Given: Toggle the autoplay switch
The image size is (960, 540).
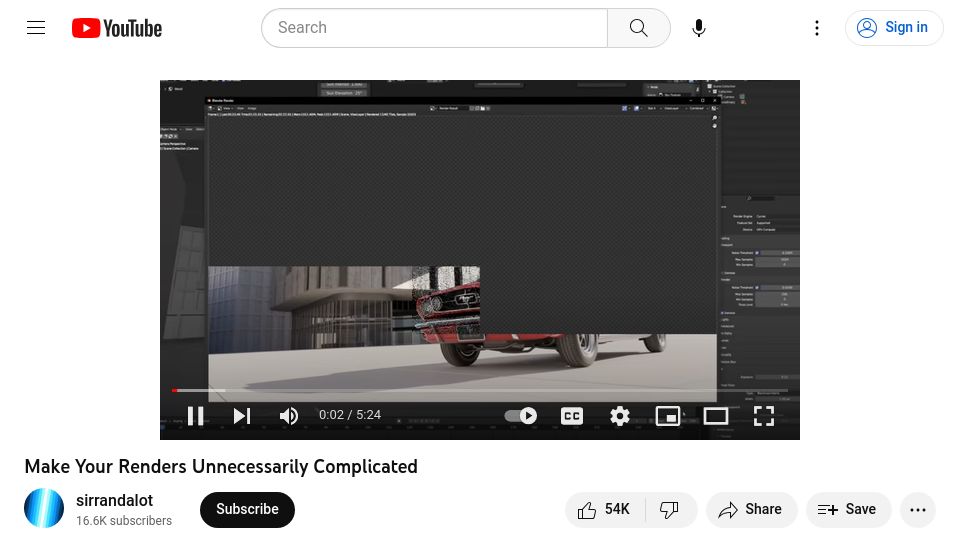Looking at the screenshot, I should [x=520, y=416].
